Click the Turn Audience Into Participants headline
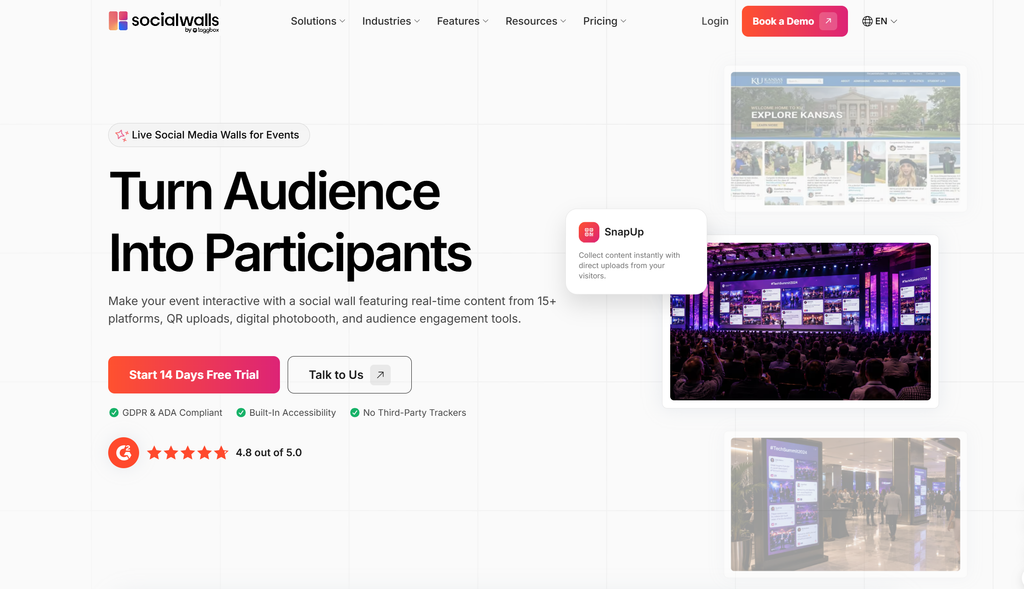Viewport: 1024px width, 589px height. tap(290, 221)
